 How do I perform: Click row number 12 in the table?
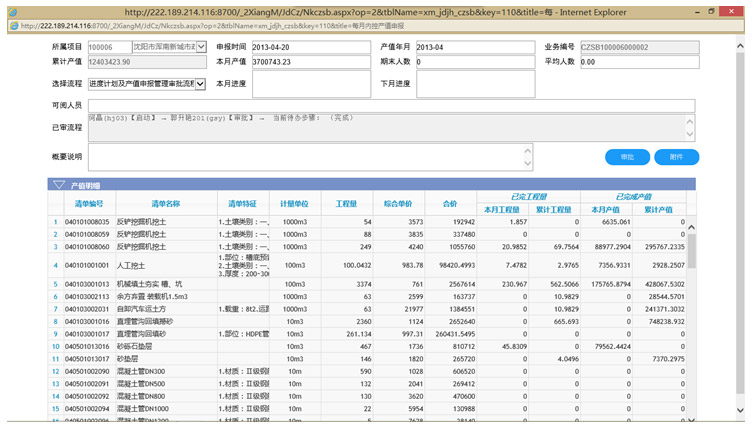(x=56, y=372)
